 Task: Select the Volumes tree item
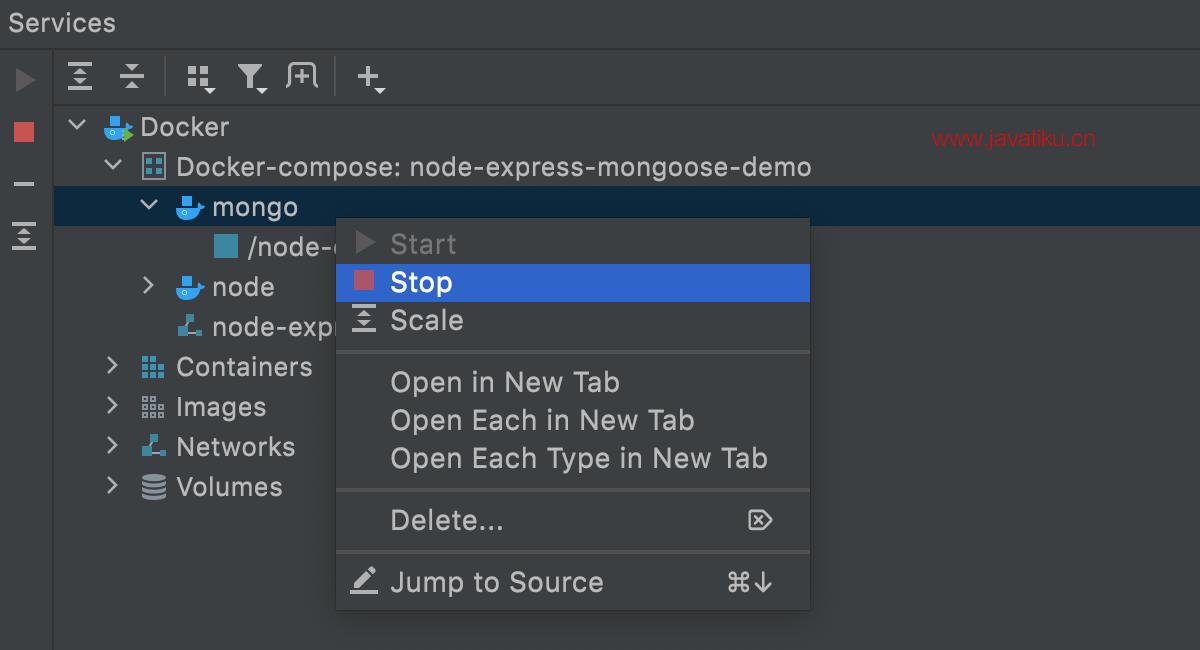click(x=229, y=487)
